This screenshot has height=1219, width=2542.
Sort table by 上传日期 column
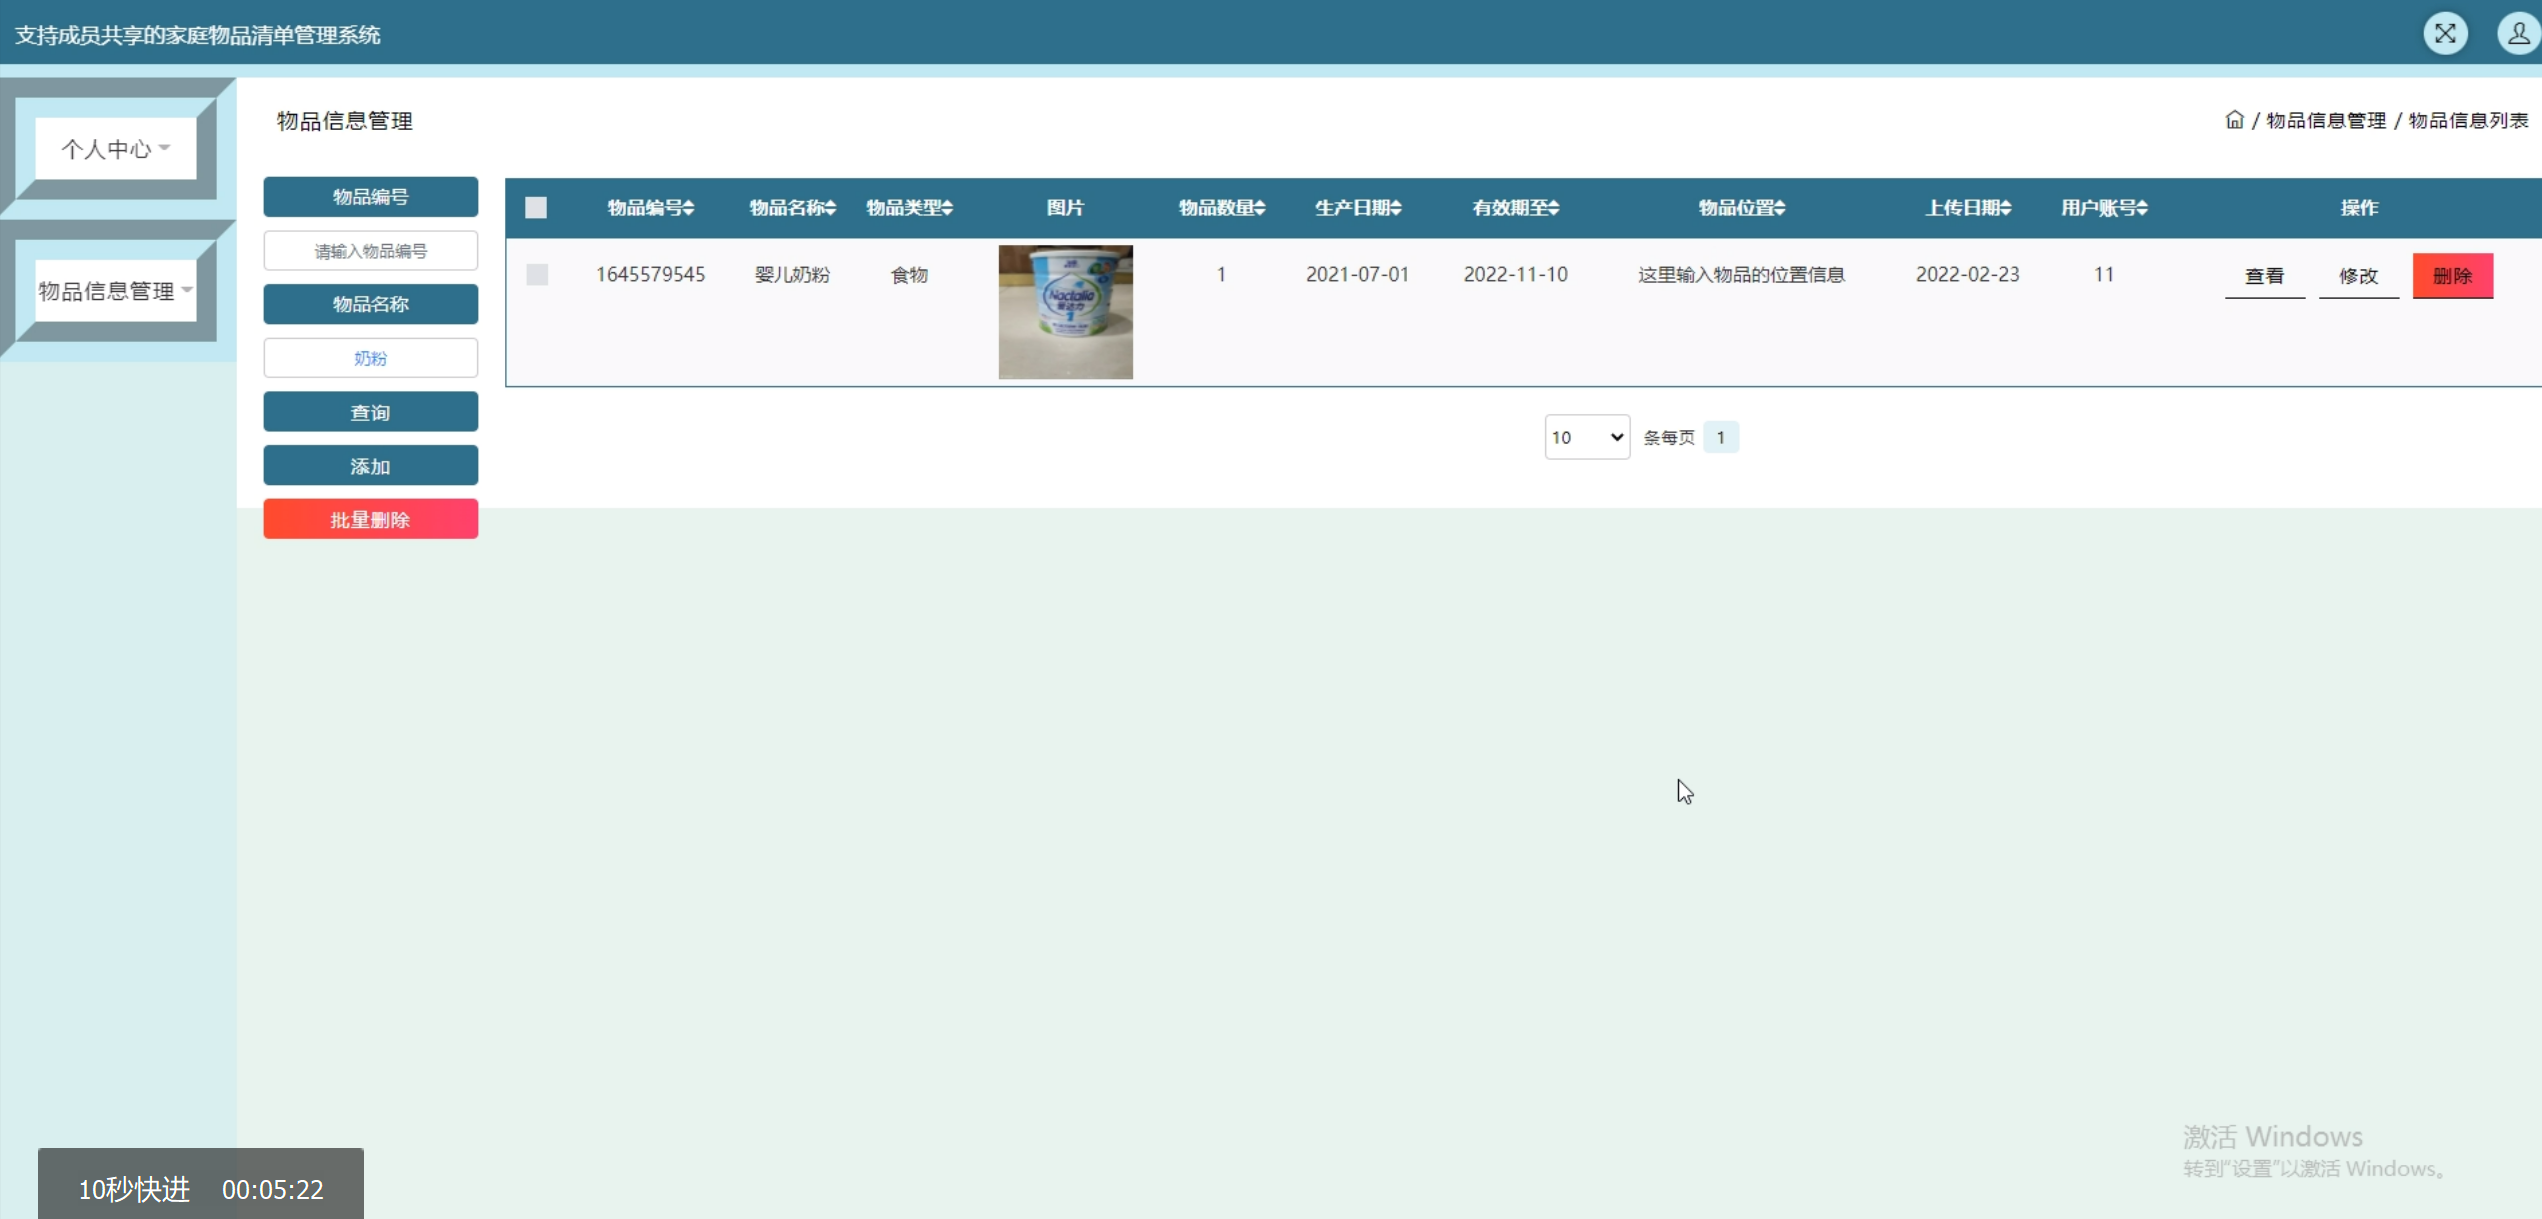(x=1967, y=208)
